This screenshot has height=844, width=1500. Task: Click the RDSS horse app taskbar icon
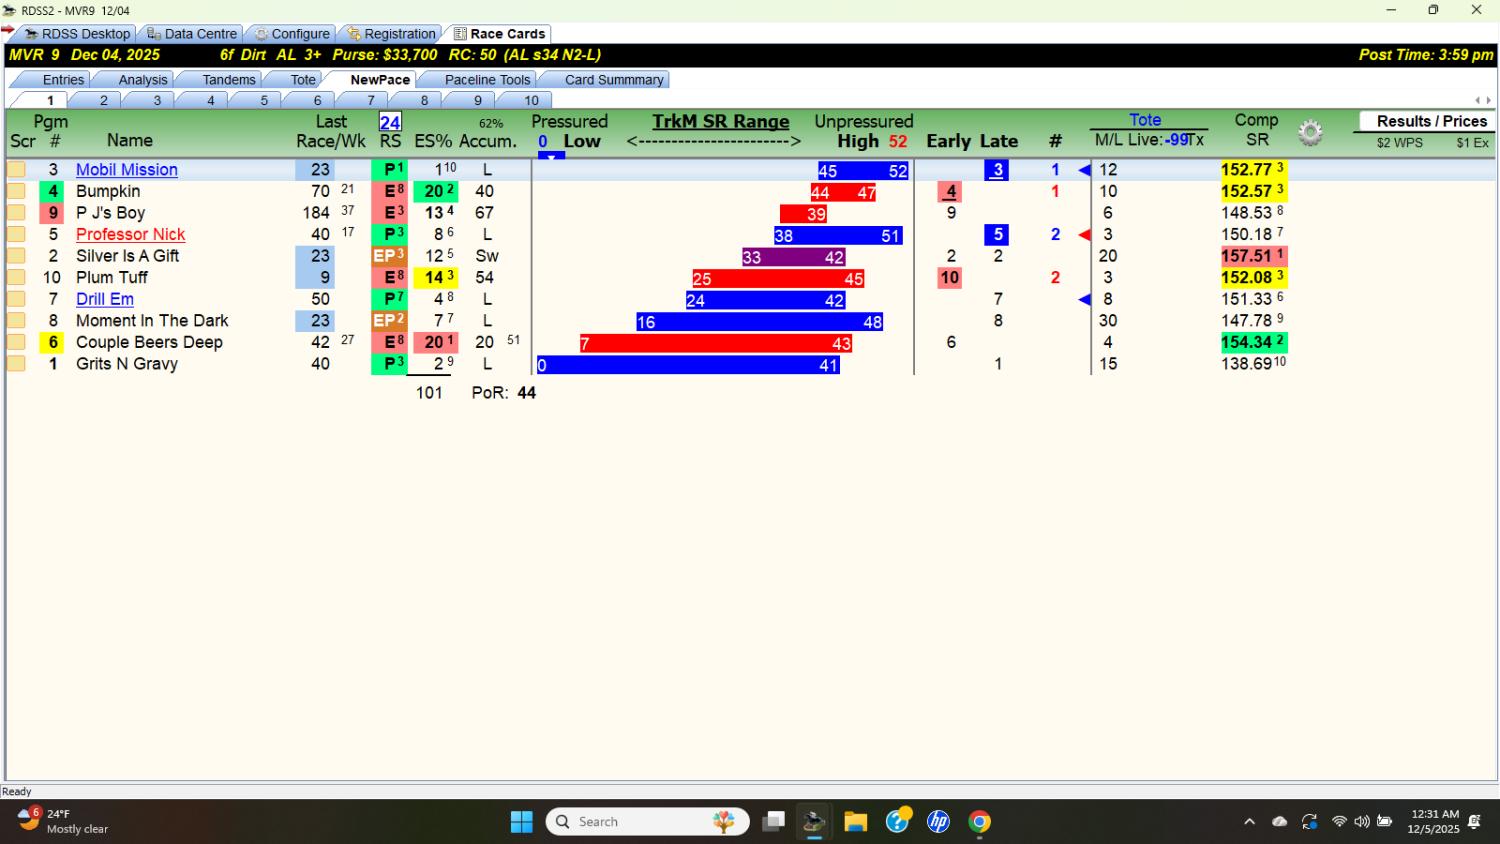point(814,822)
